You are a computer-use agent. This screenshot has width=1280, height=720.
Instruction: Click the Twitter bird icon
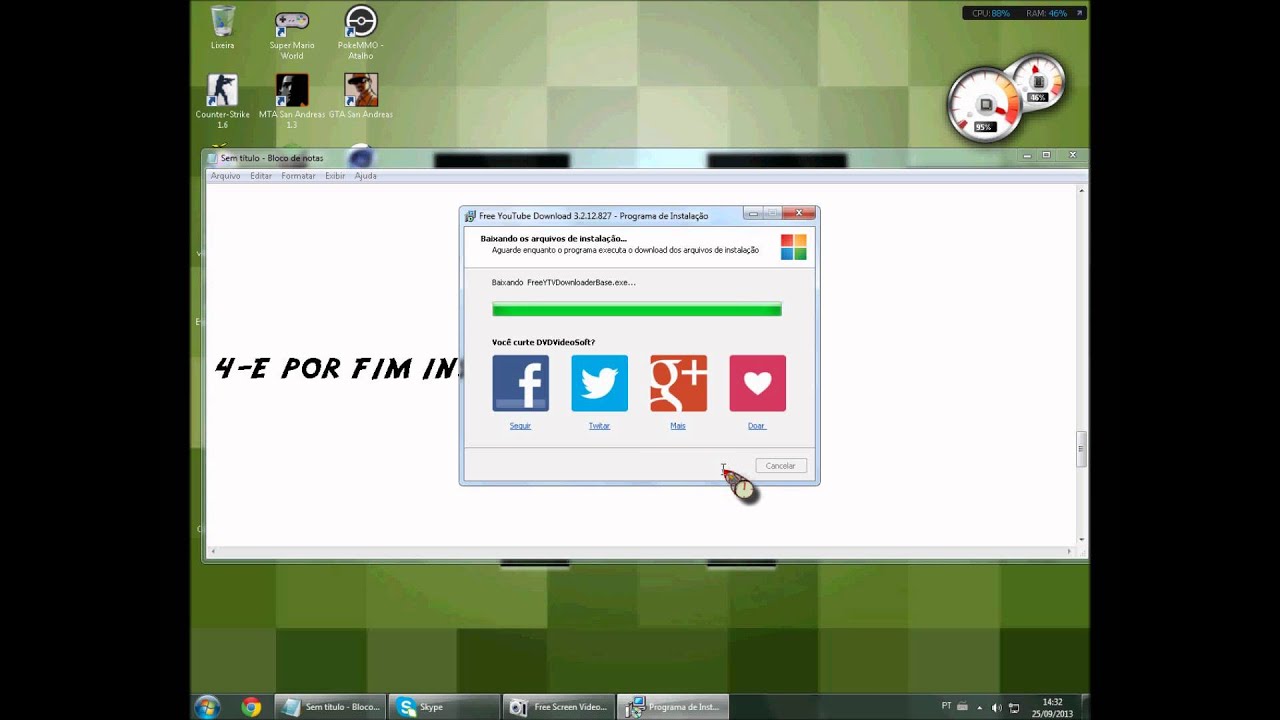click(x=599, y=383)
